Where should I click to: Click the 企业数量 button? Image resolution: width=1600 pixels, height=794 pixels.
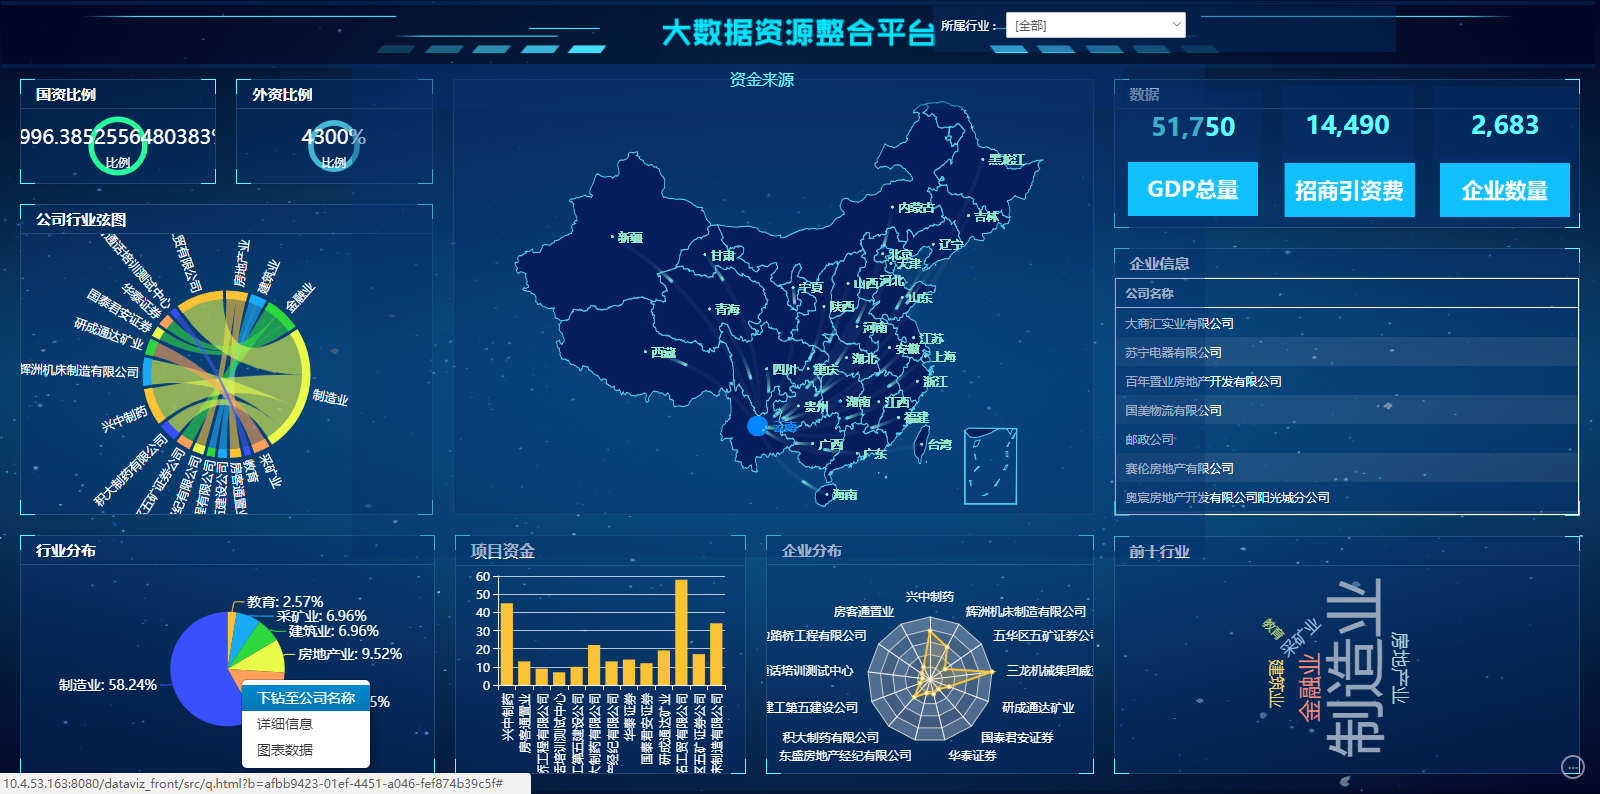pos(1505,190)
